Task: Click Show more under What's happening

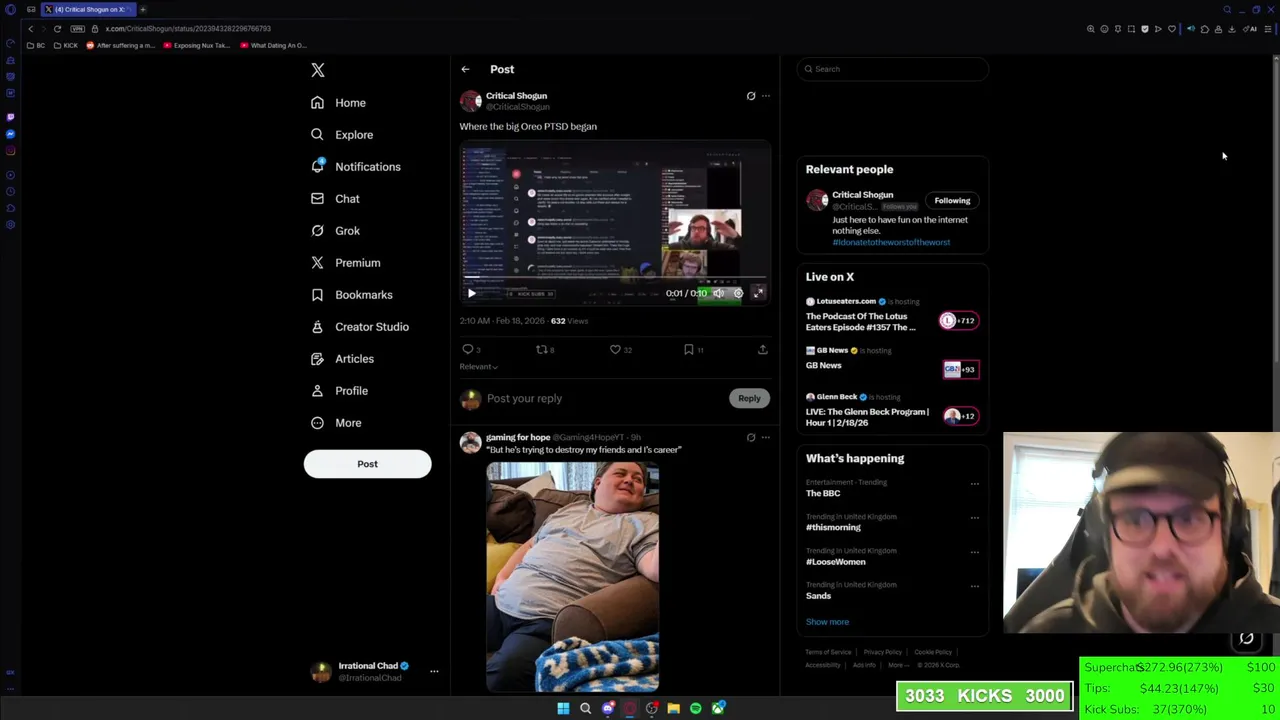Action: coord(827,622)
